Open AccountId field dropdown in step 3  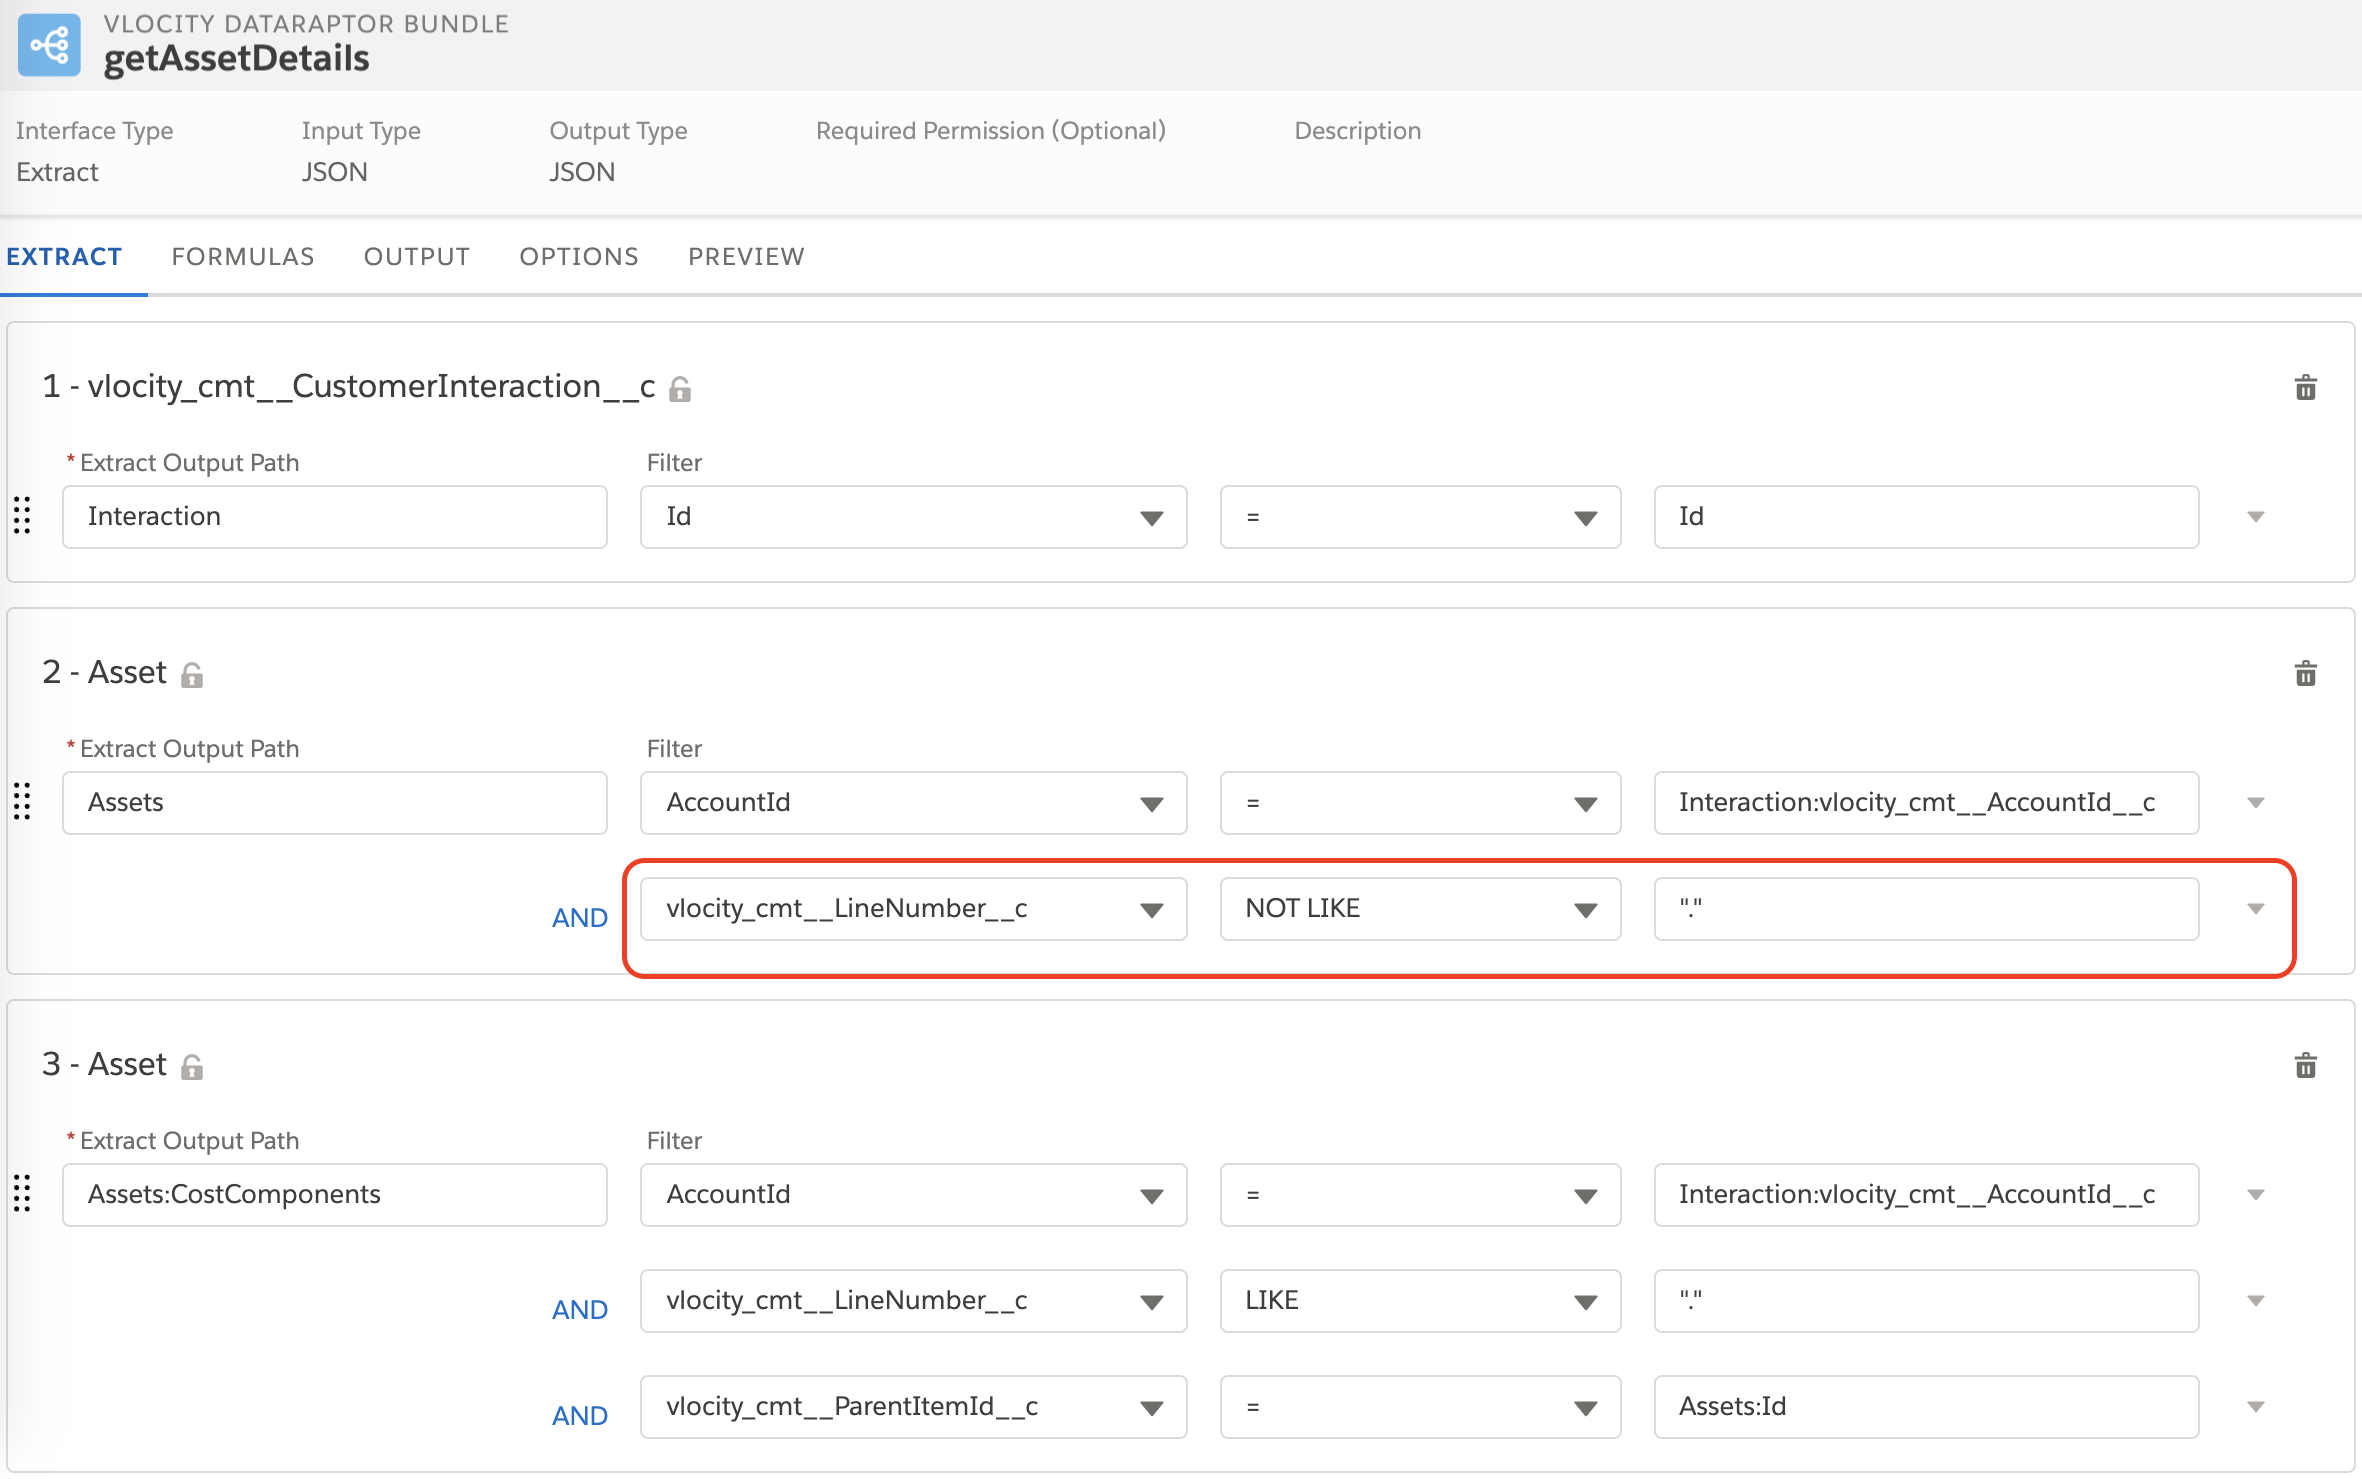pyautogui.click(x=913, y=1195)
